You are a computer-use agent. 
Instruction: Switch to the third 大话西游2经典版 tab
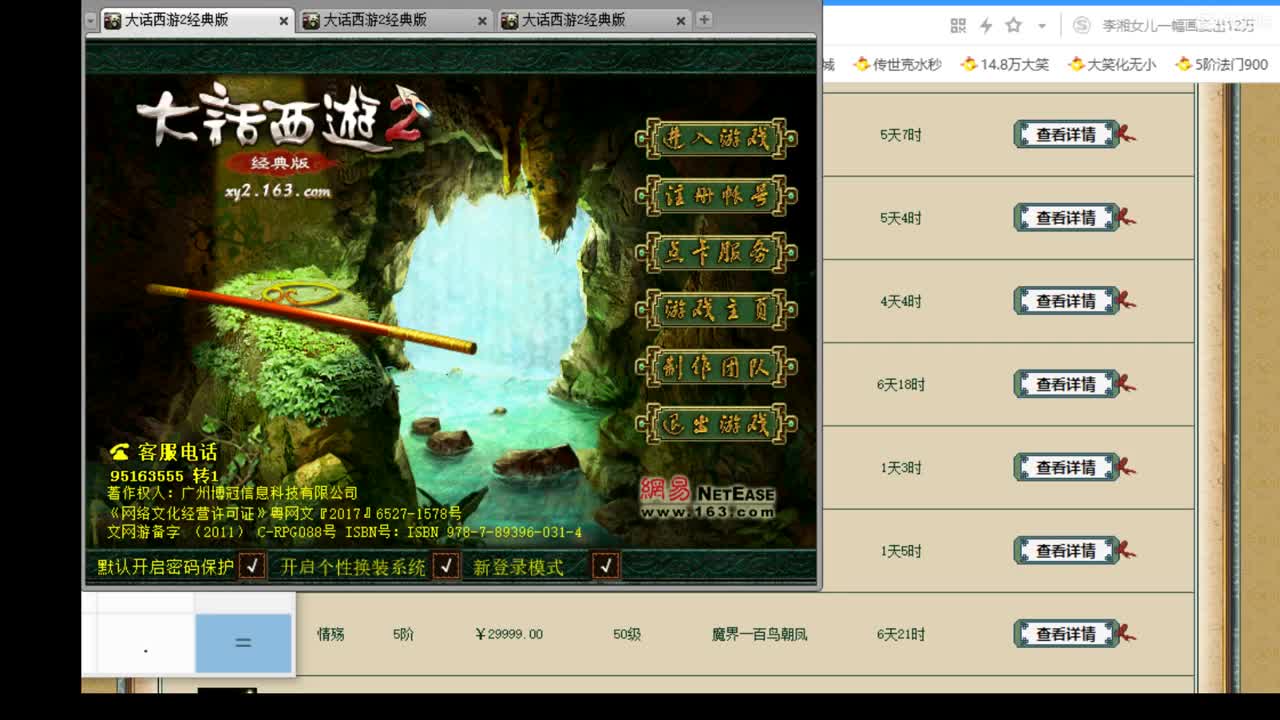[594, 20]
